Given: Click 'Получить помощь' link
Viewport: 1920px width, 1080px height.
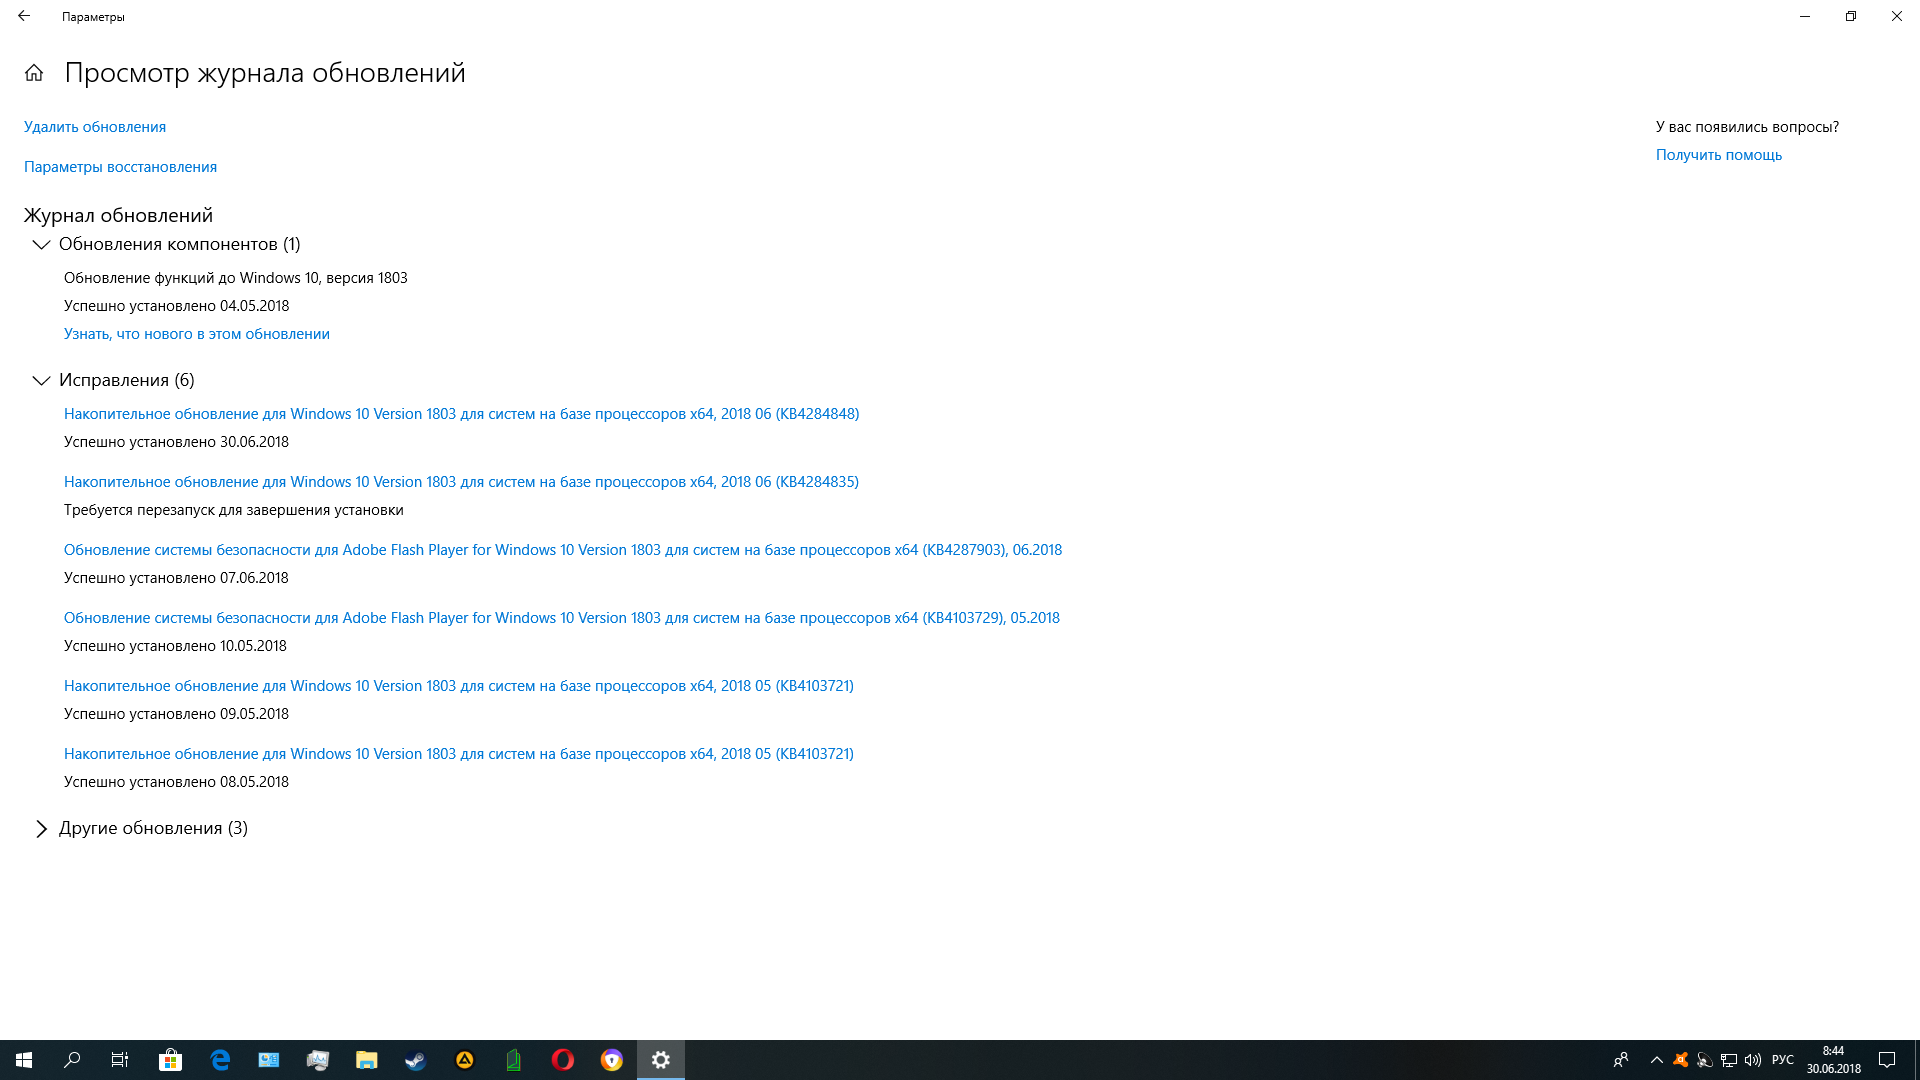Looking at the screenshot, I should tap(1719, 155).
